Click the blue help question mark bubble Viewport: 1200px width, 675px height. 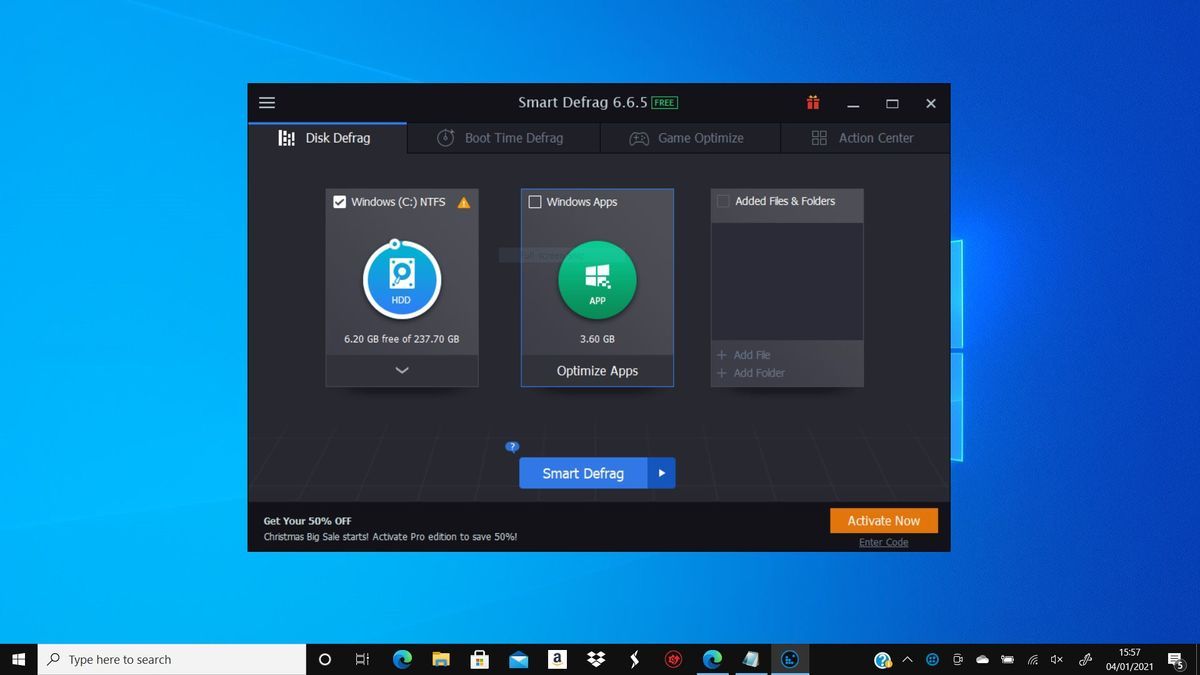[x=512, y=447]
